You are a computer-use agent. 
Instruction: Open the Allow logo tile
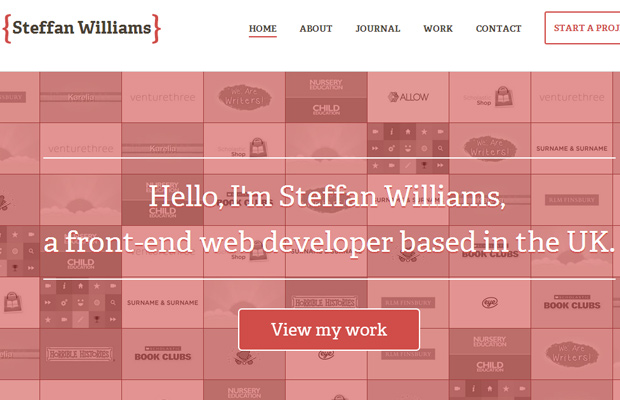[408, 97]
